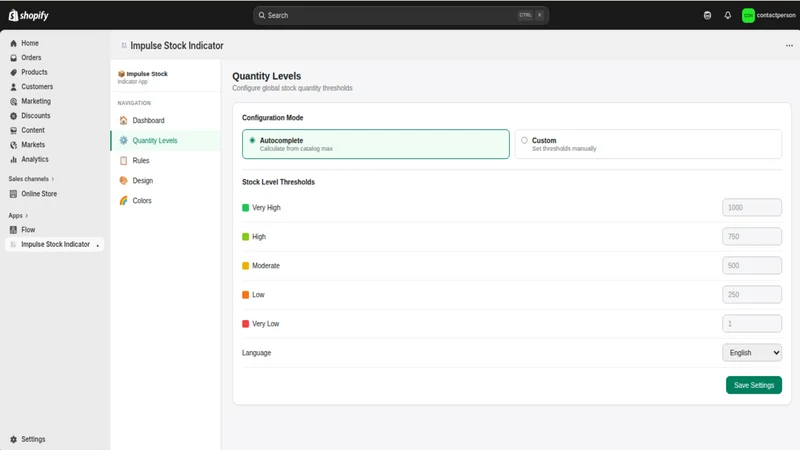Open the Products link in sidebar

pos(34,72)
